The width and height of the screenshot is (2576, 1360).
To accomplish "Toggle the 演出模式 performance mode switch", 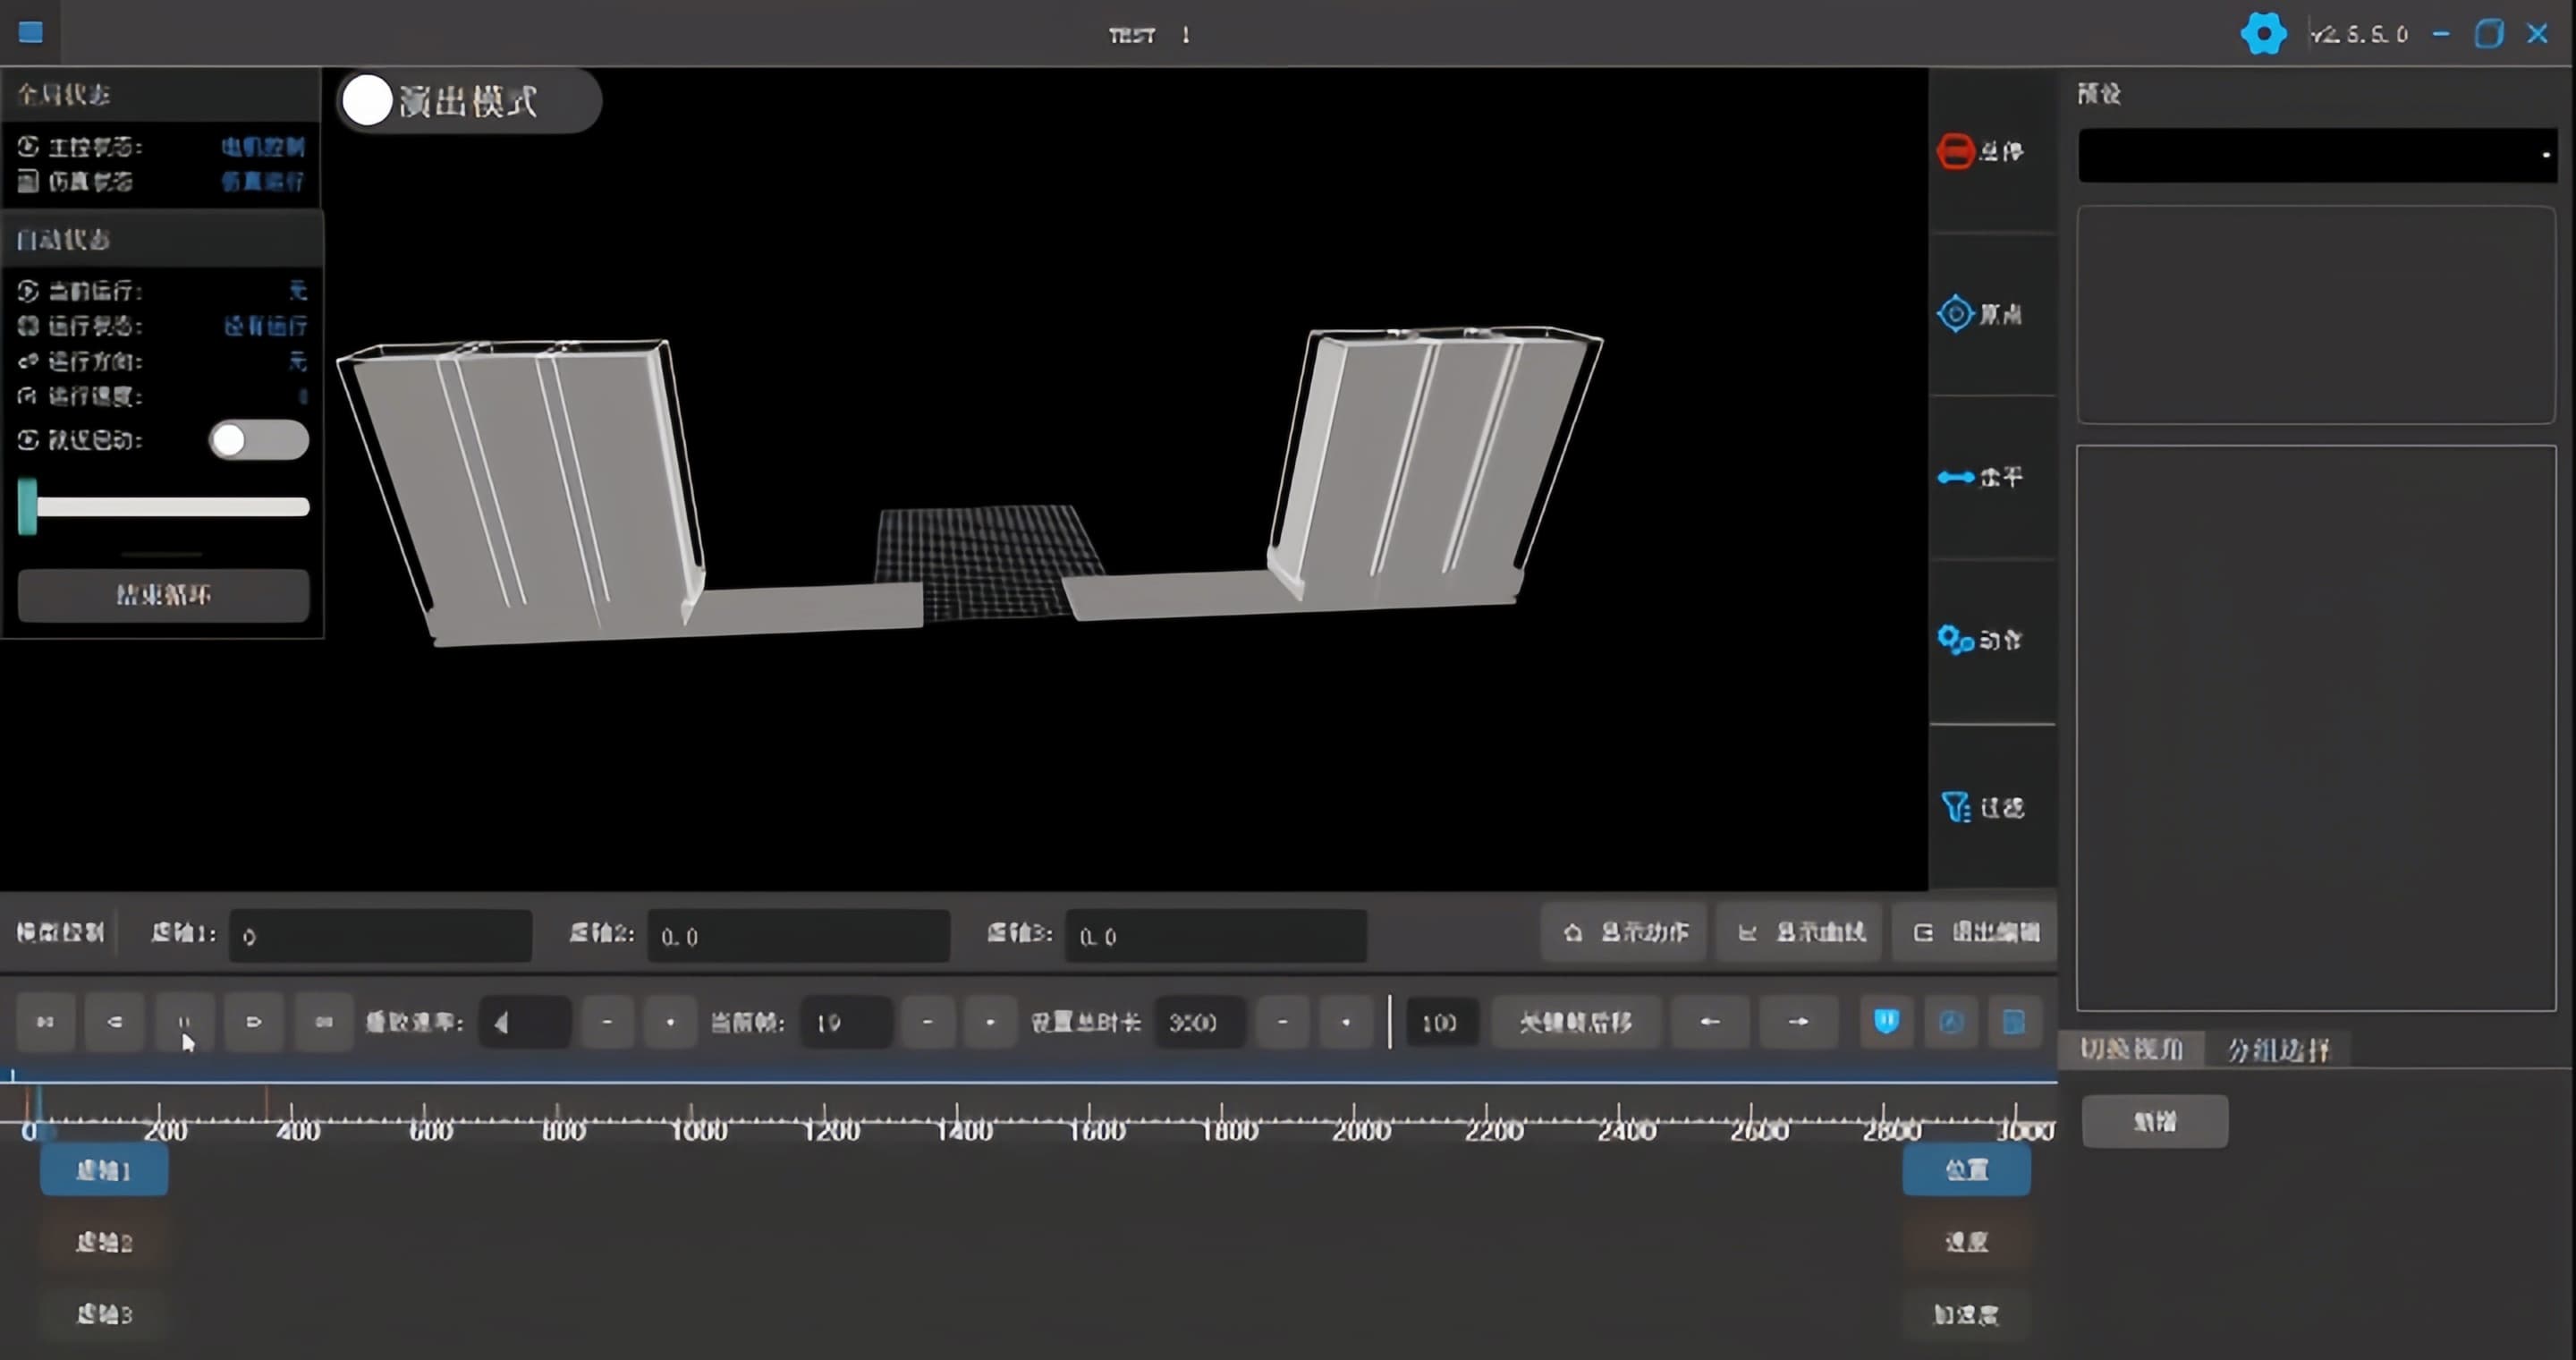I will coord(368,101).
